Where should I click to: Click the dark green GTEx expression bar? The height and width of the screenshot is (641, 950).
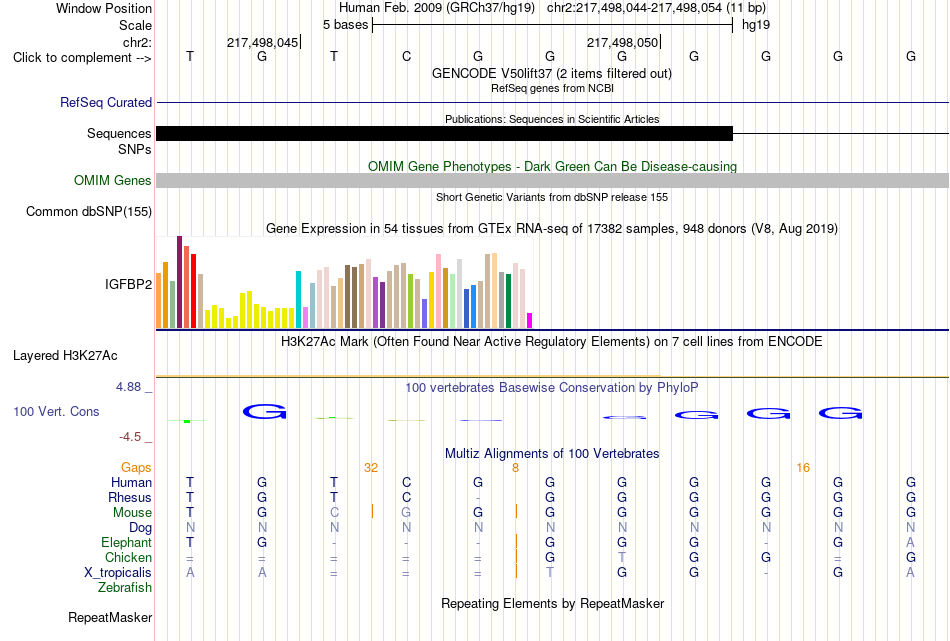(x=508, y=301)
